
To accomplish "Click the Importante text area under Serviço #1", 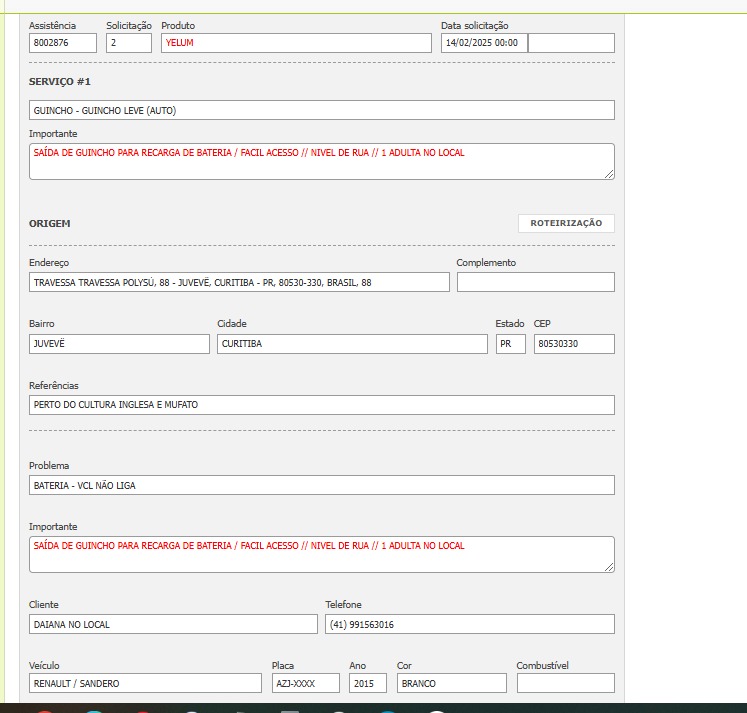I will pos(321,161).
